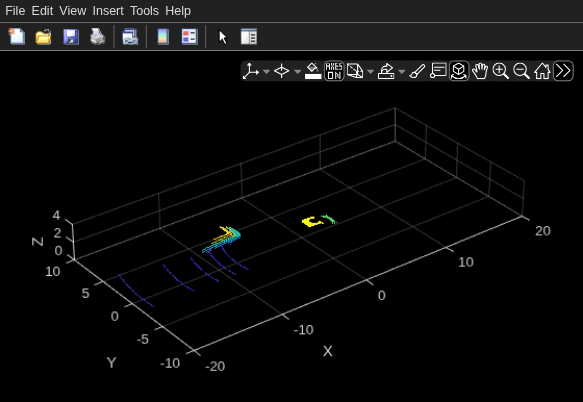The width and height of the screenshot is (583, 402).
Task: Toggle the Rotate 3D tool
Action: click(x=459, y=71)
